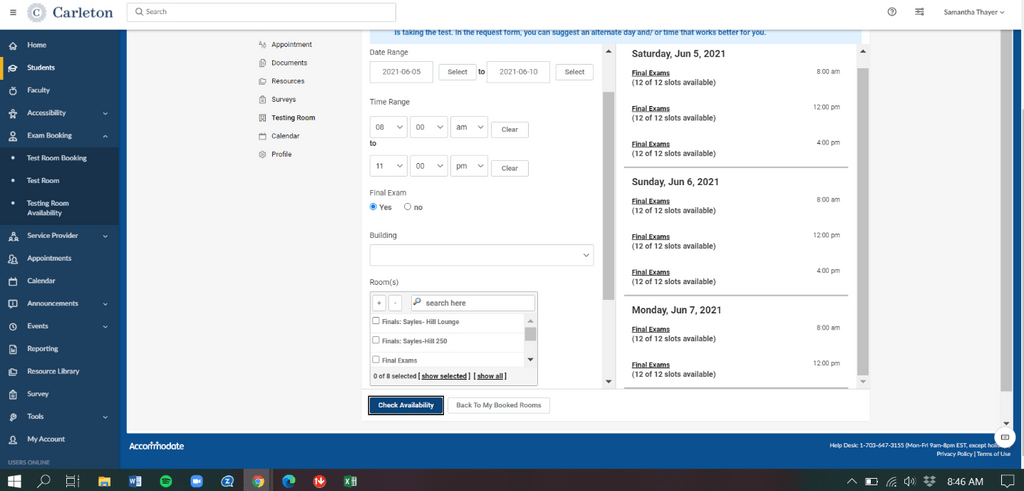The height and width of the screenshot is (491, 1024).
Task: Click the rooms list scrollbar down arrow
Action: (530, 359)
